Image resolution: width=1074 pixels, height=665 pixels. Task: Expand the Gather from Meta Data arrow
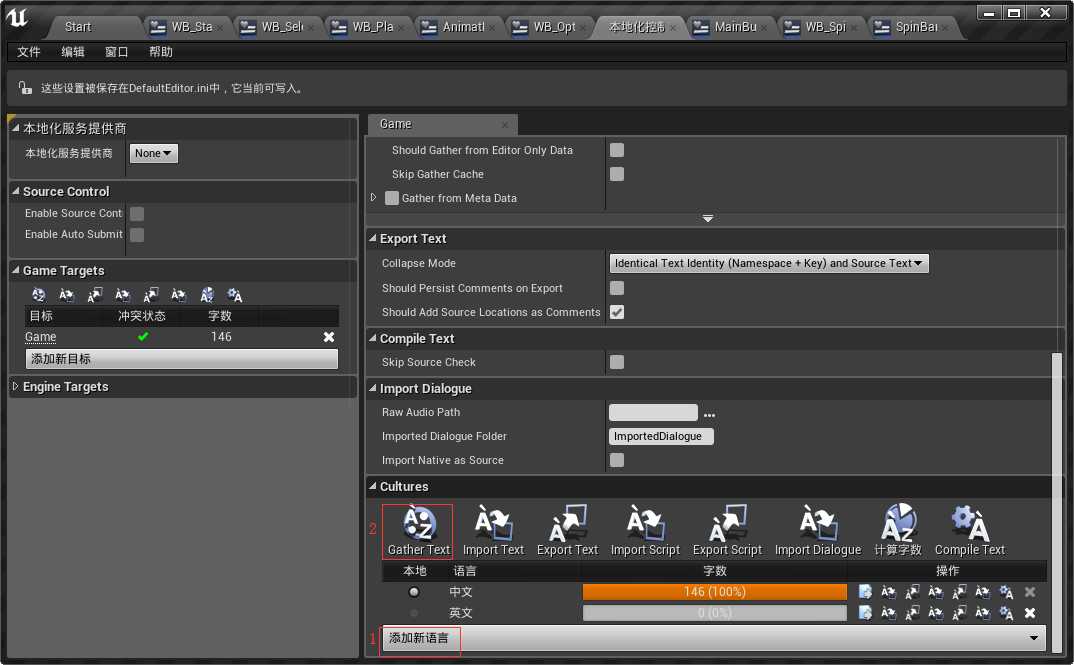[x=373, y=197]
